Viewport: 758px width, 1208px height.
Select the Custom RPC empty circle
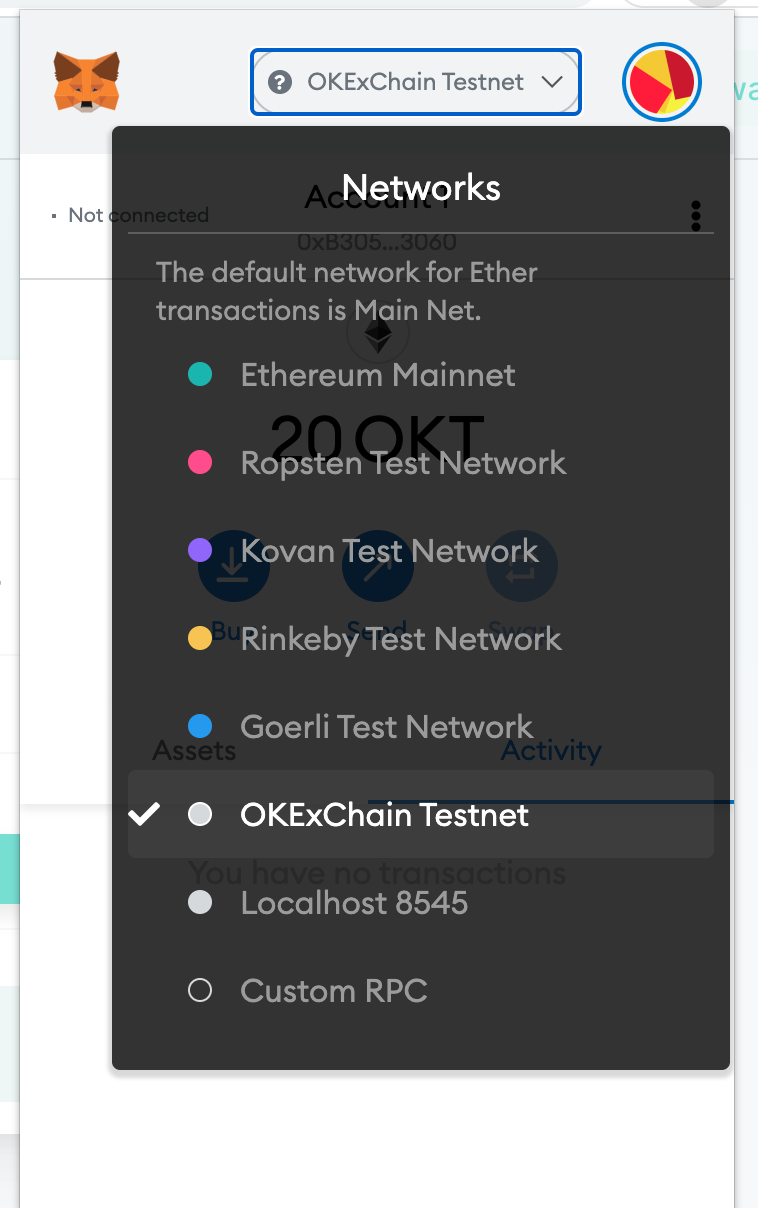(x=200, y=991)
